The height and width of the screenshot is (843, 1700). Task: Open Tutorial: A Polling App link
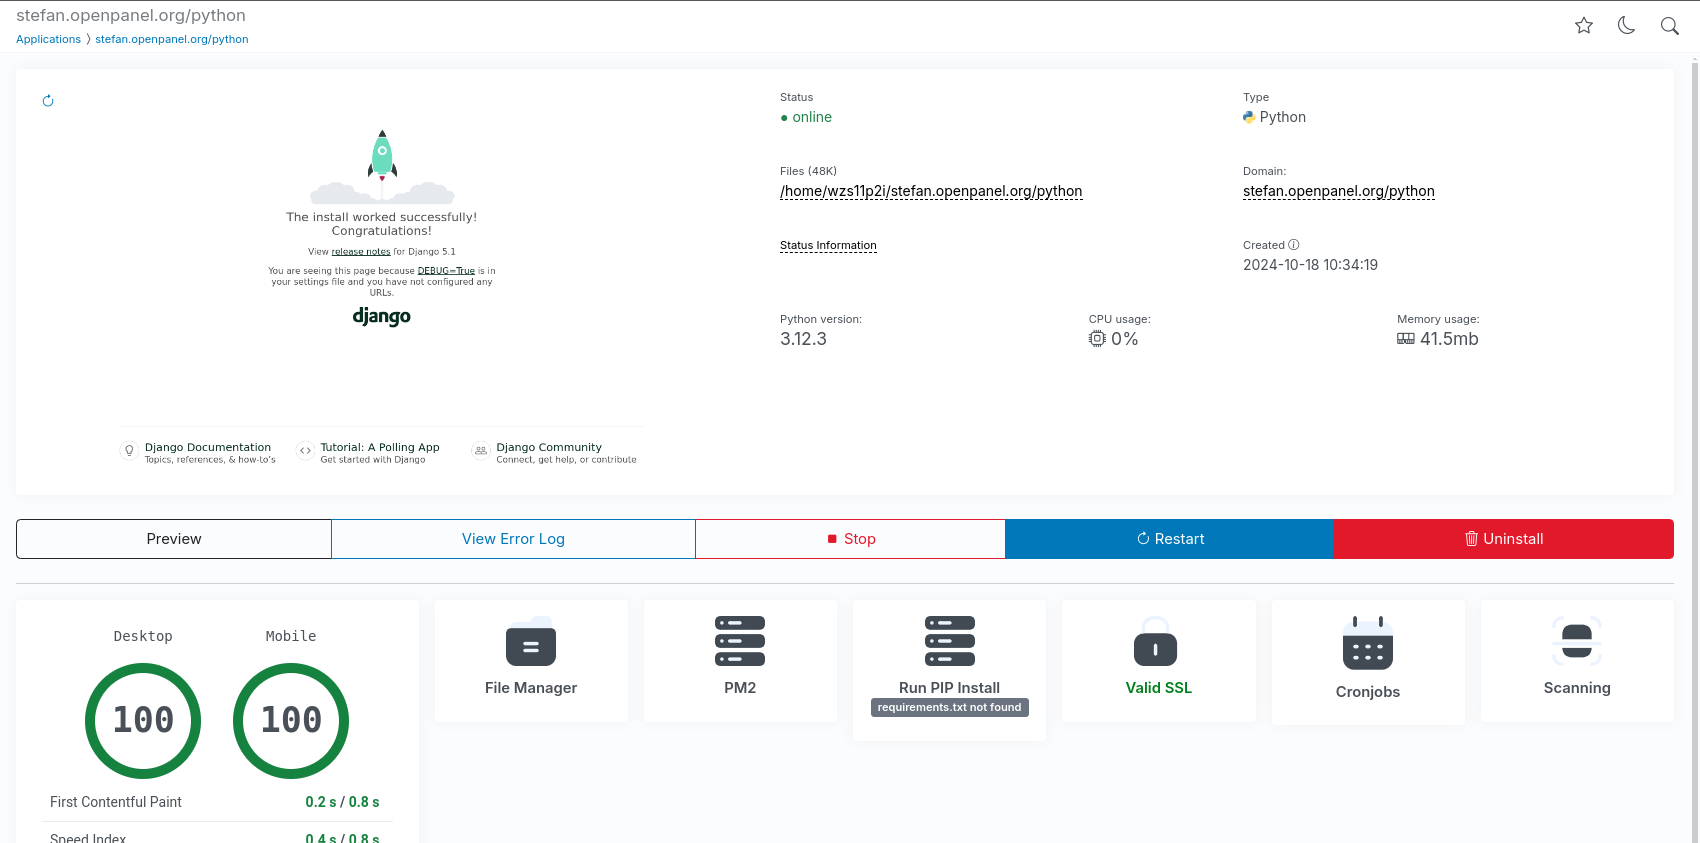tap(380, 447)
